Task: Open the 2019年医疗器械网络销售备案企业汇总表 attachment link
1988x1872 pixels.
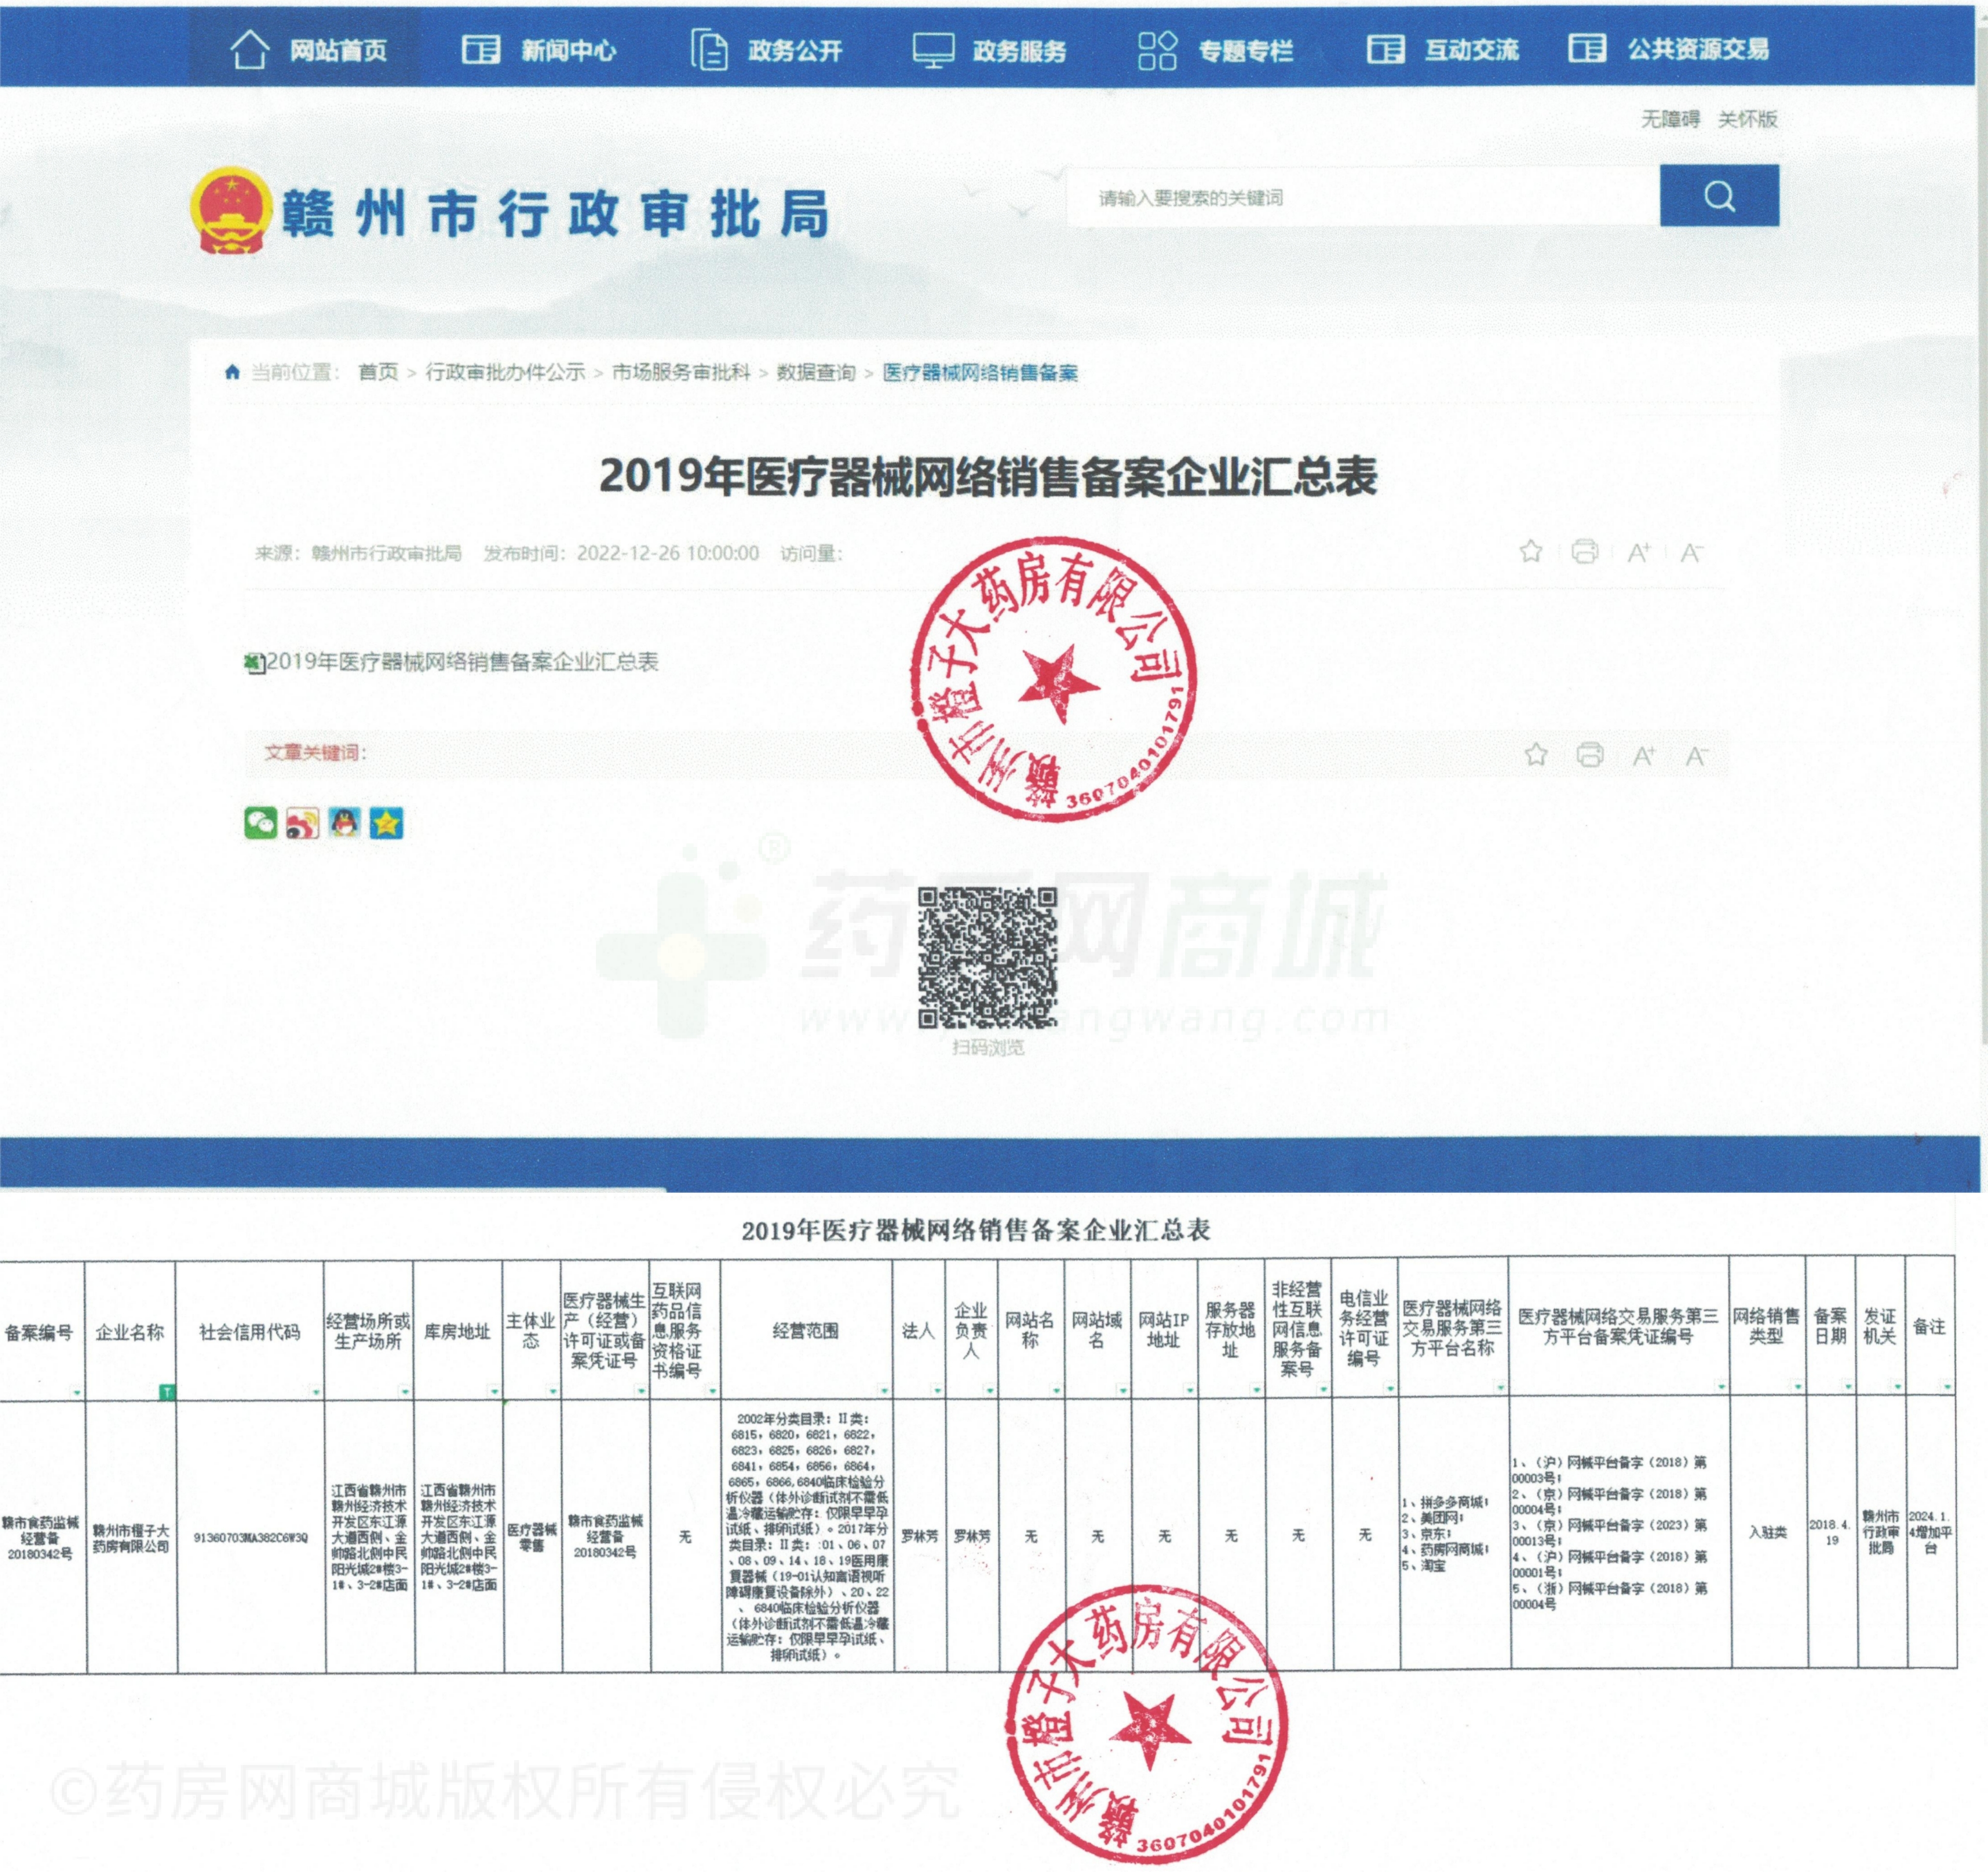Action: point(462,661)
